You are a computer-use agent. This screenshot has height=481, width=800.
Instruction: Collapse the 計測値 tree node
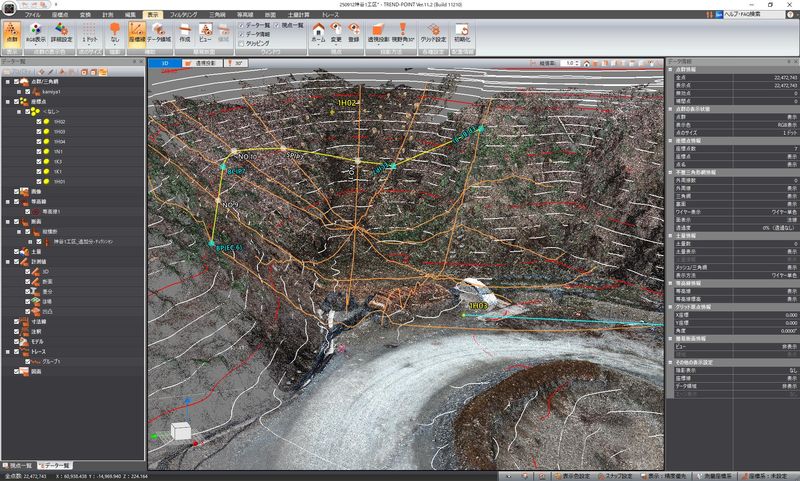[8, 262]
